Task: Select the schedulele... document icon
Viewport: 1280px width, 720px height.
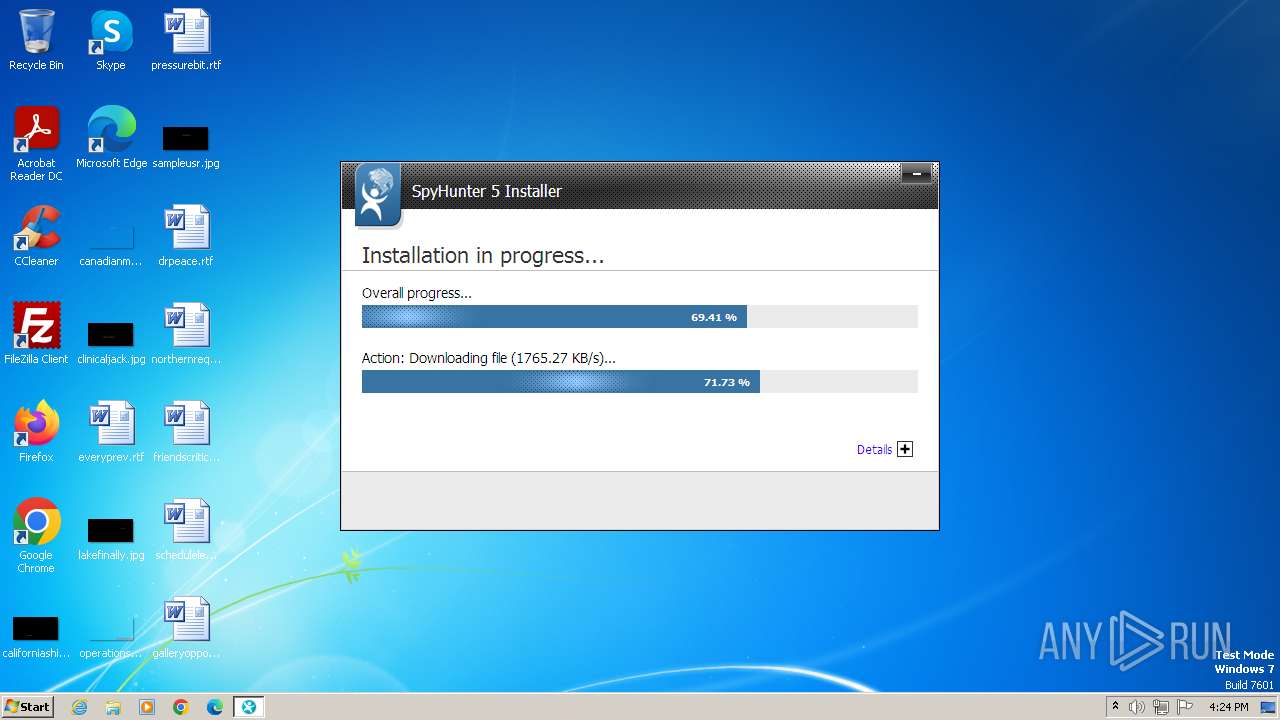Action: [186, 530]
